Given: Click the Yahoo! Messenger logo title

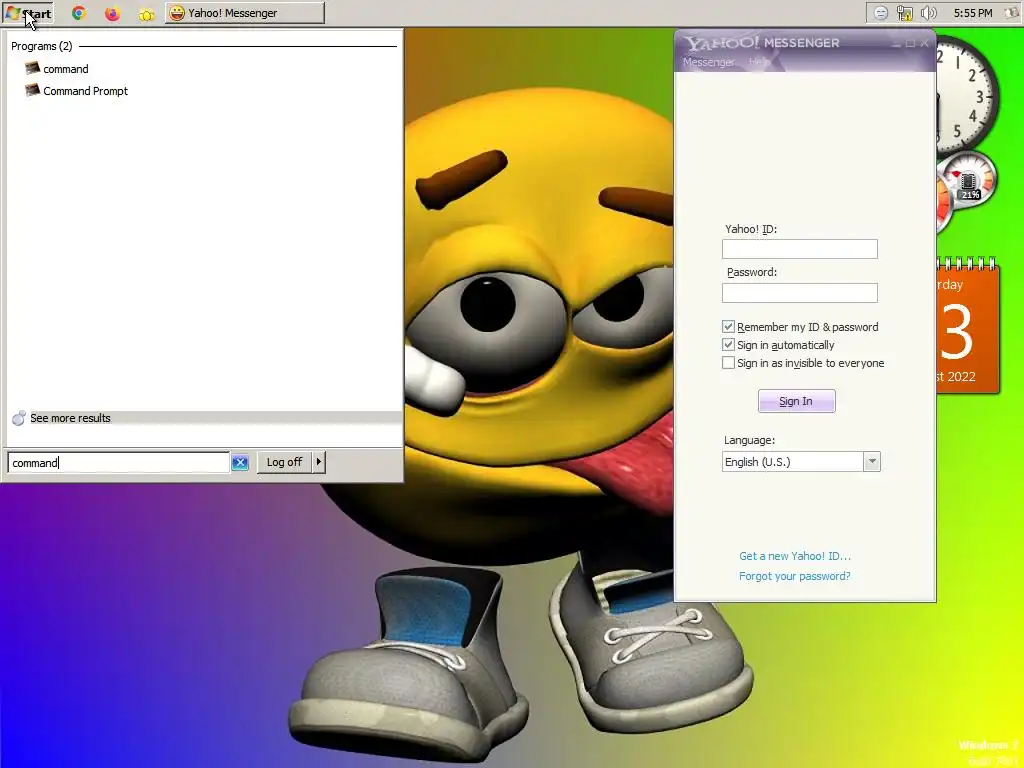Looking at the screenshot, I should click(761, 43).
